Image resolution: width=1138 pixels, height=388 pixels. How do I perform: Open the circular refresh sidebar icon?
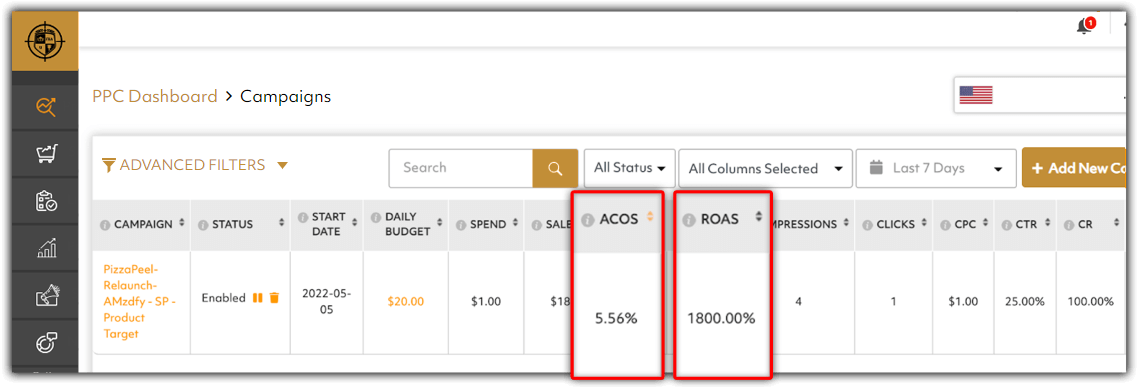point(46,343)
